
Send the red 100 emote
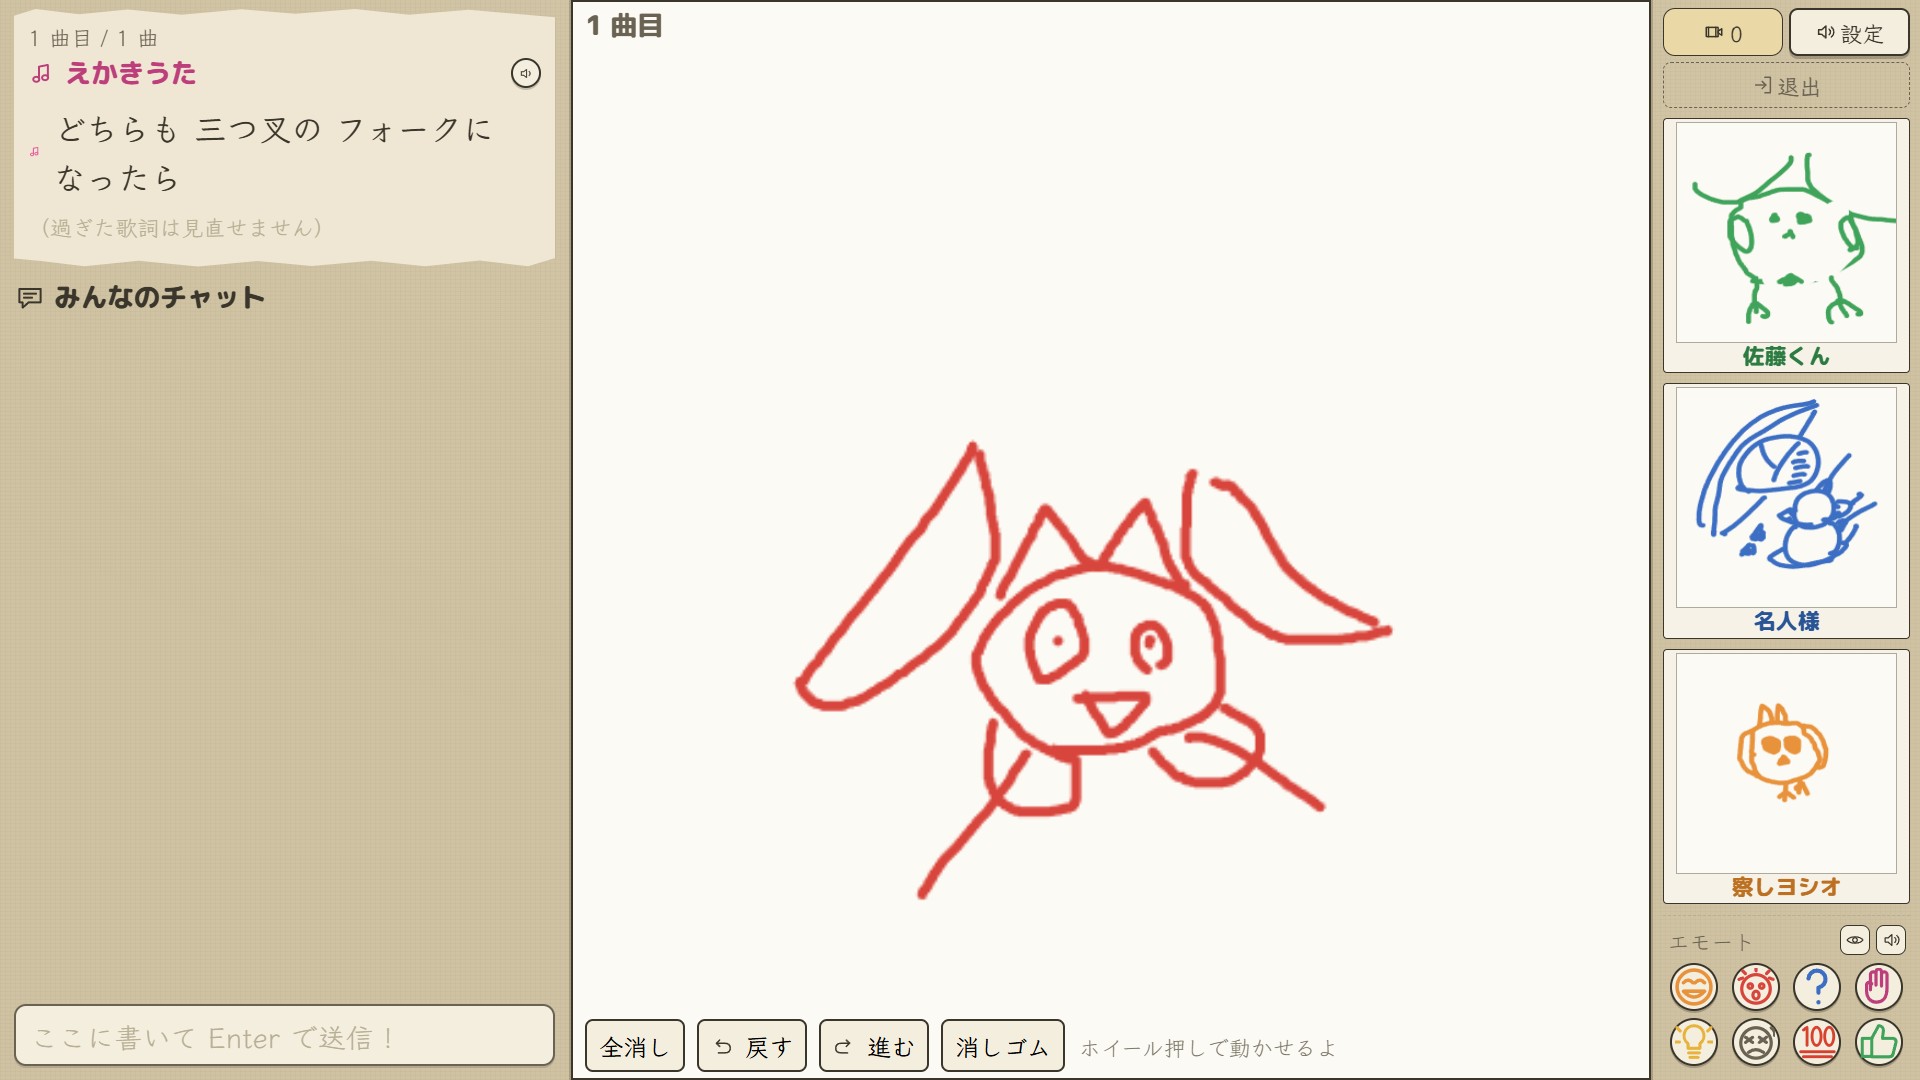(x=1817, y=1042)
